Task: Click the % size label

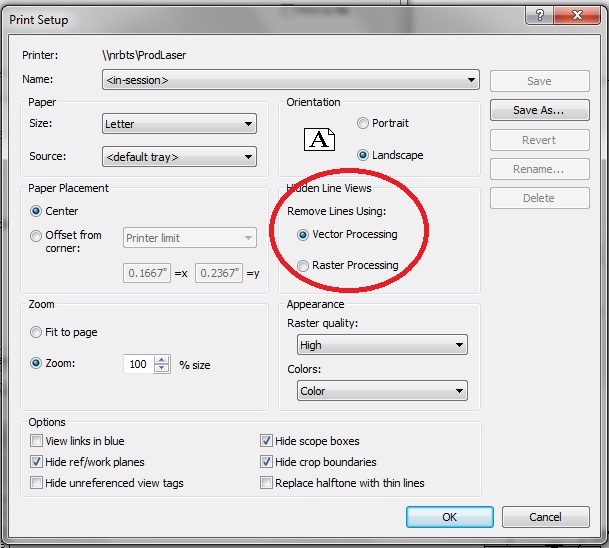Action: [x=195, y=365]
